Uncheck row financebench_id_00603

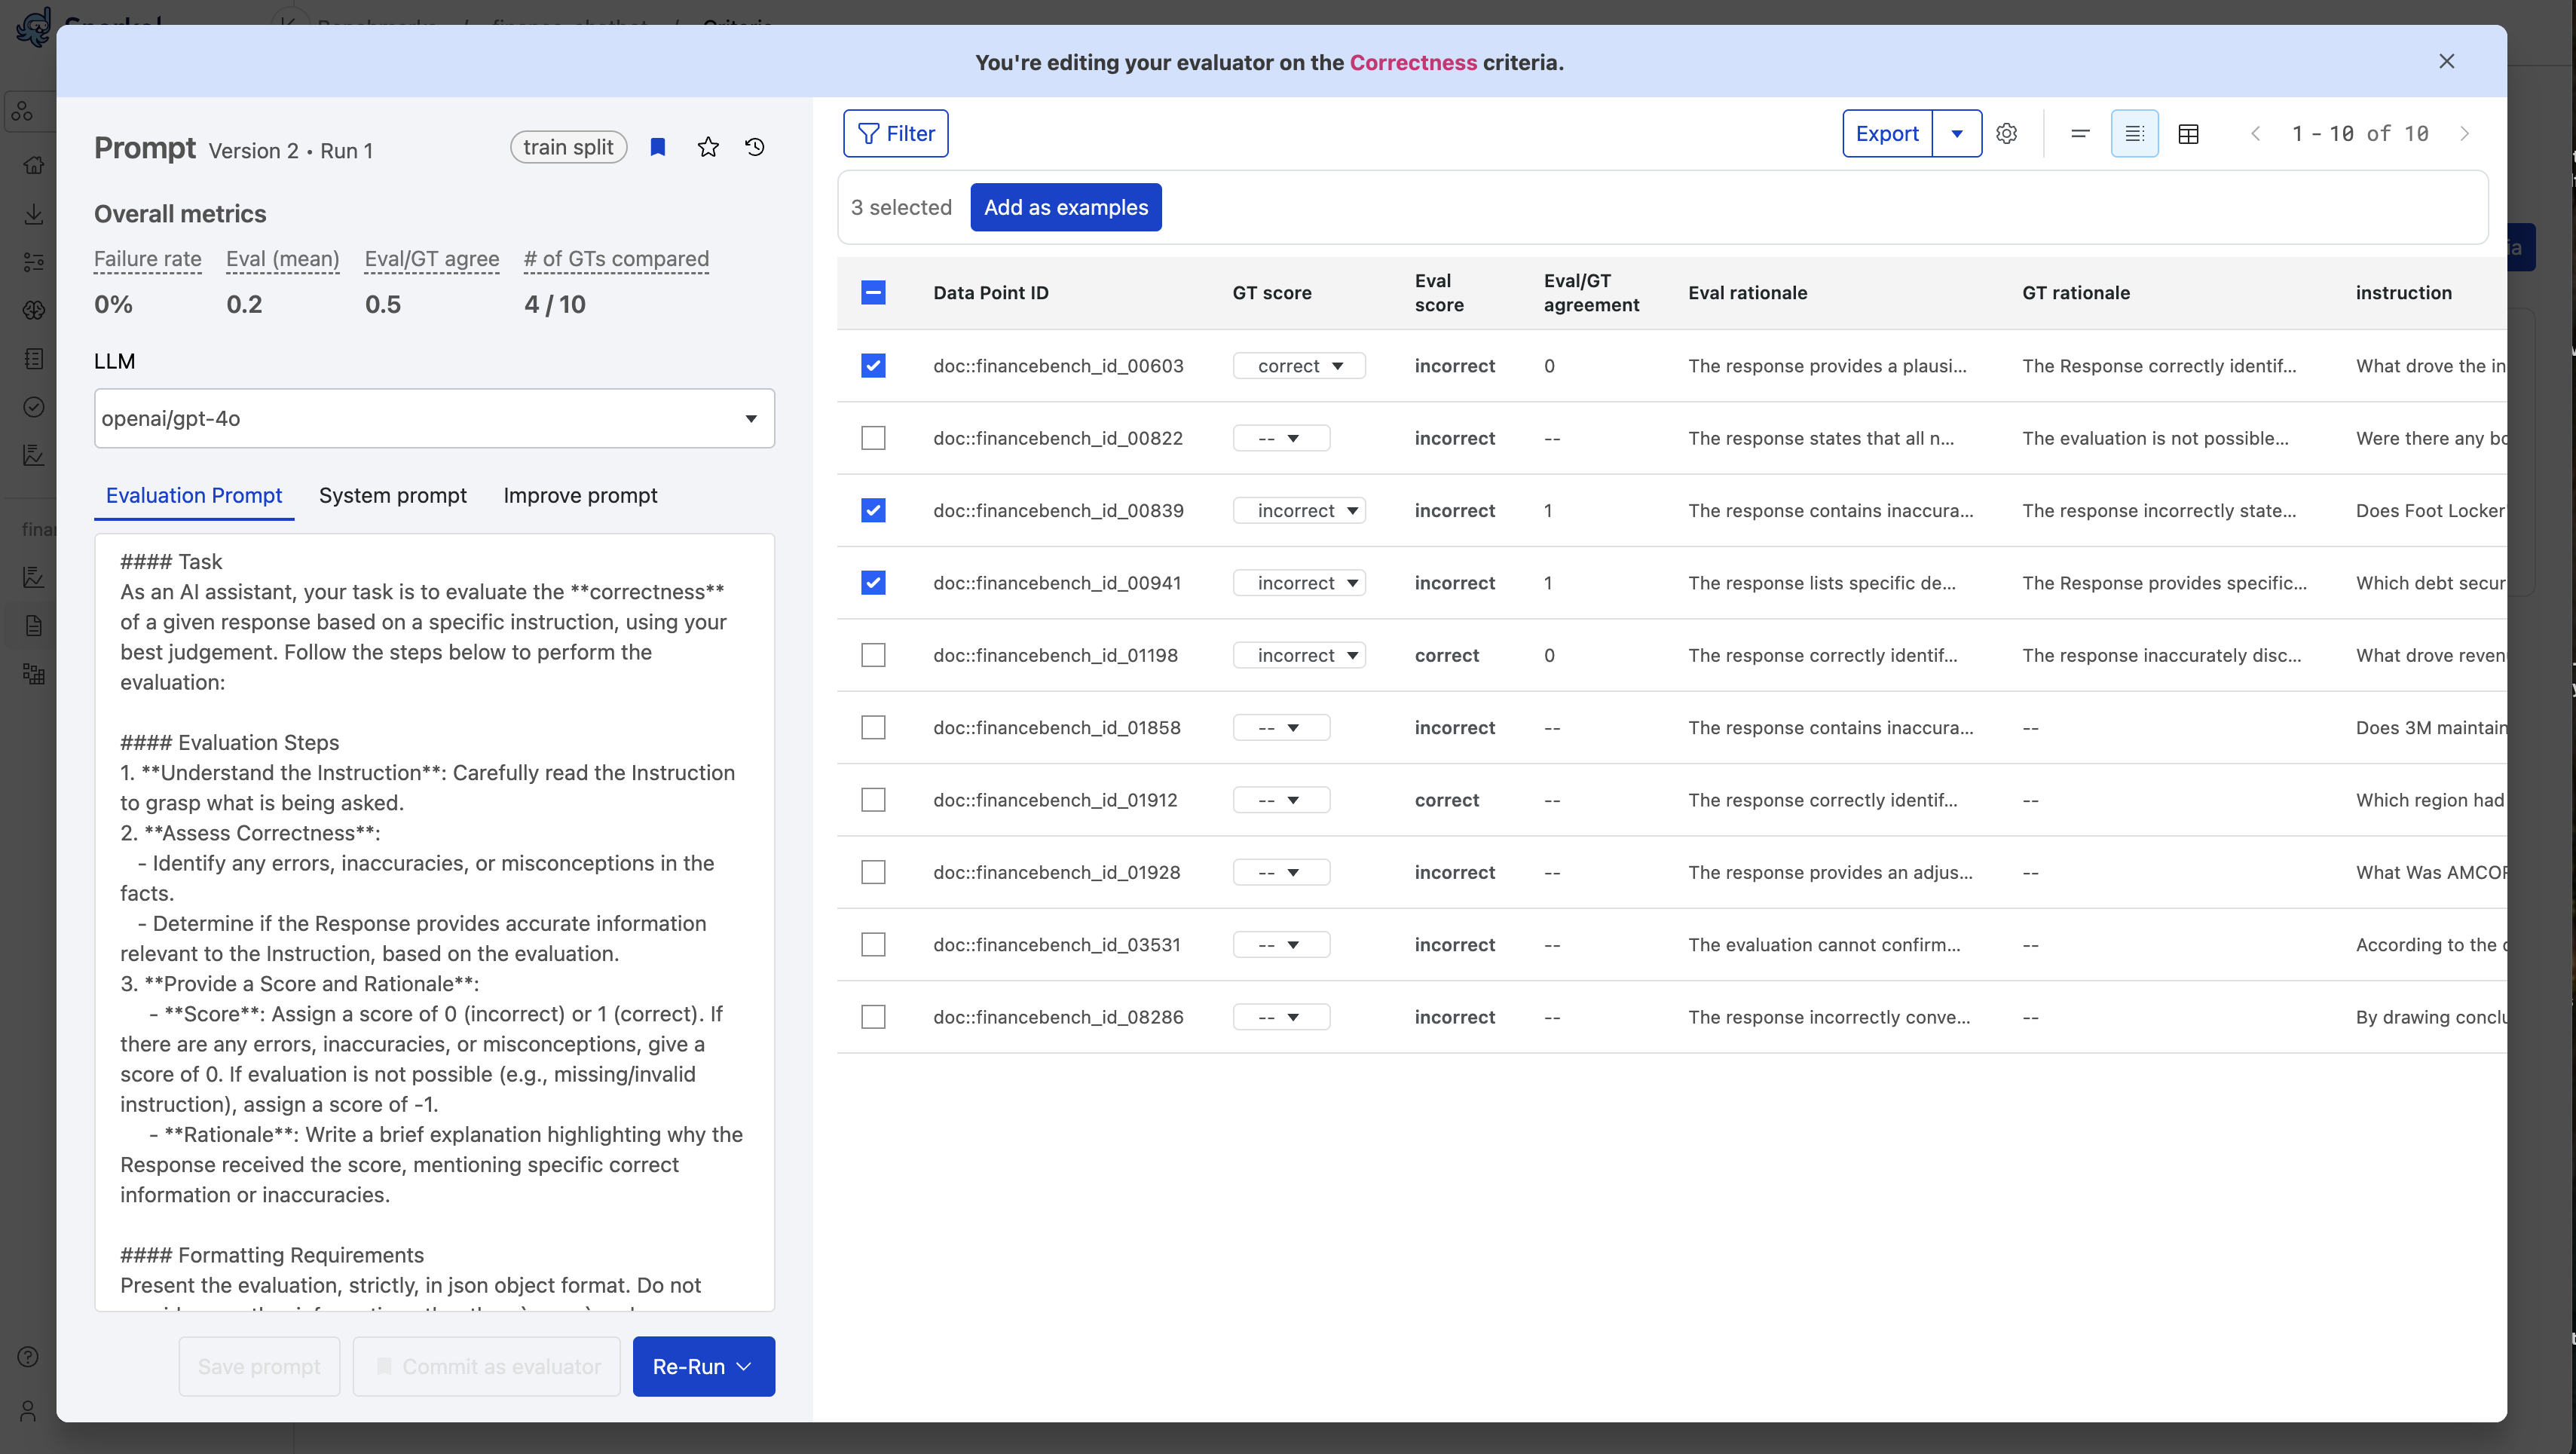[x=873, y=365]
